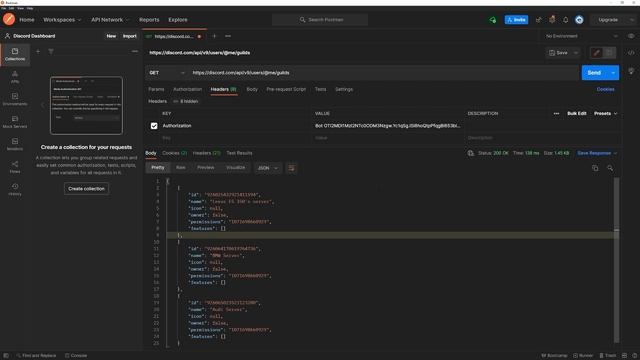Click the Send button

click(594, 73)
